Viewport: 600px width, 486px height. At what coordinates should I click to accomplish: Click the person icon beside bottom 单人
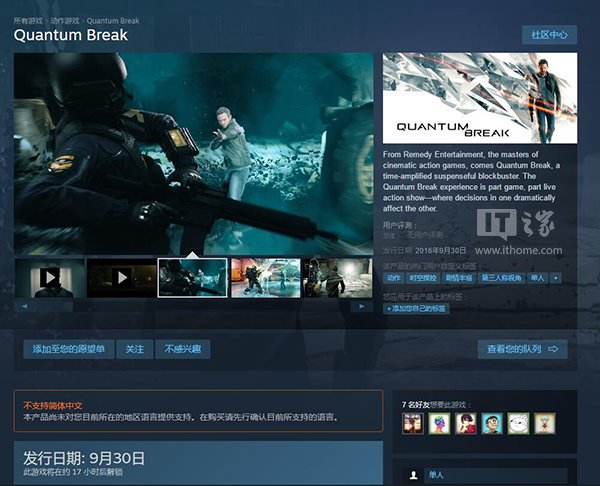point(413,475)
